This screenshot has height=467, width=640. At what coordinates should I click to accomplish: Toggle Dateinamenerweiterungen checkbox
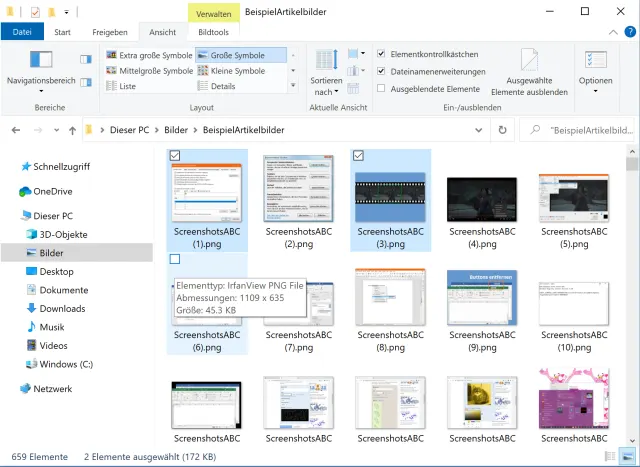[x=381, y=72]
